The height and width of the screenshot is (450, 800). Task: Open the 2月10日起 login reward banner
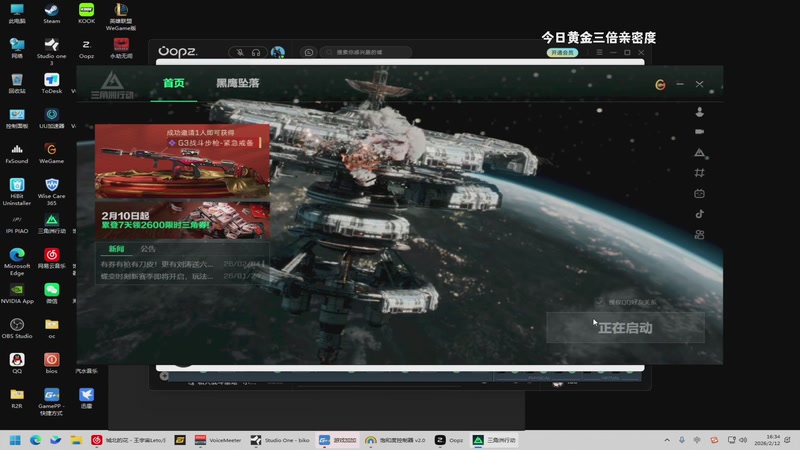tap(182, 220)
